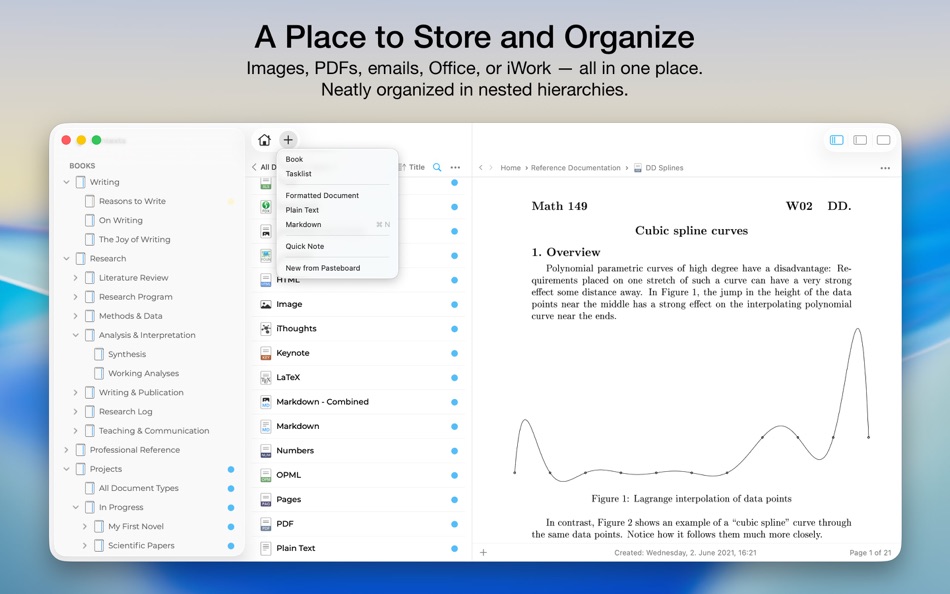This screenshot has width=950, height=594.
Task: Click the LaTeX document icon
Action: (268, 377)
